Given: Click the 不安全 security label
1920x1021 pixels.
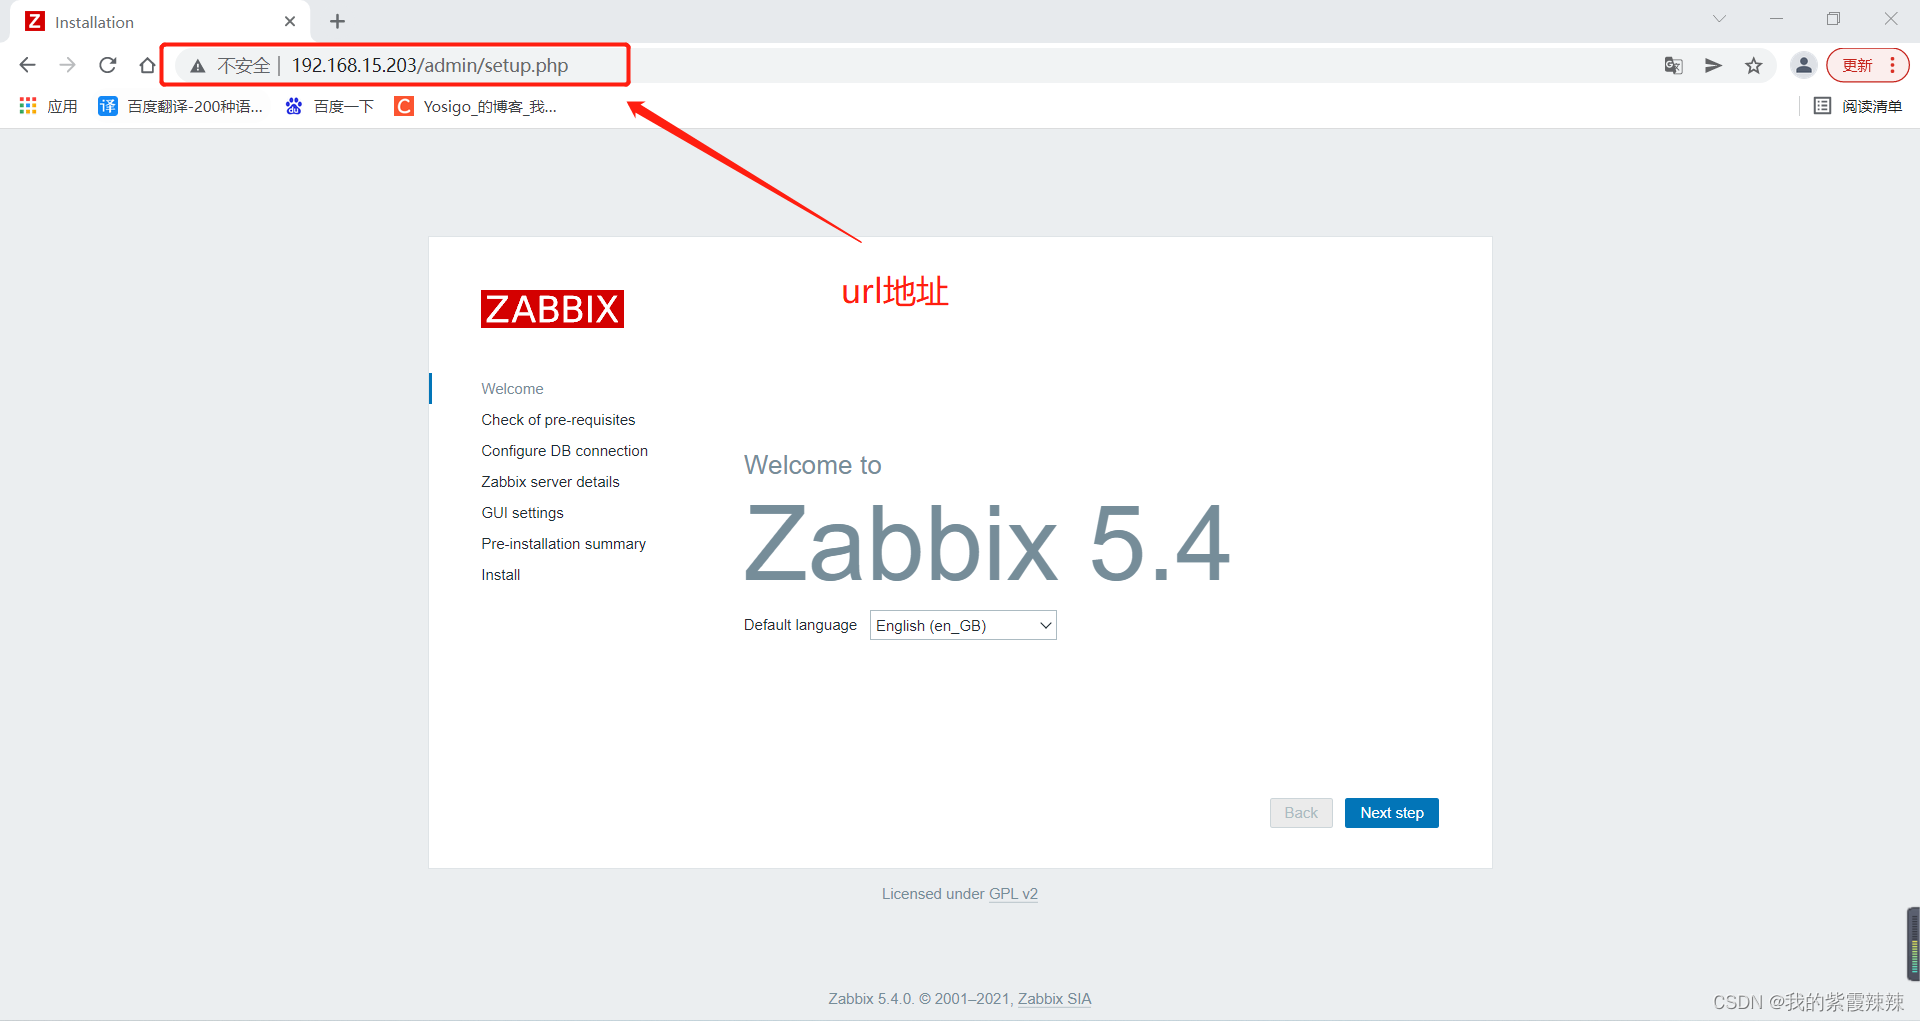Looking at the screenshot, I should pyautogui.click(x=243, y=66).
